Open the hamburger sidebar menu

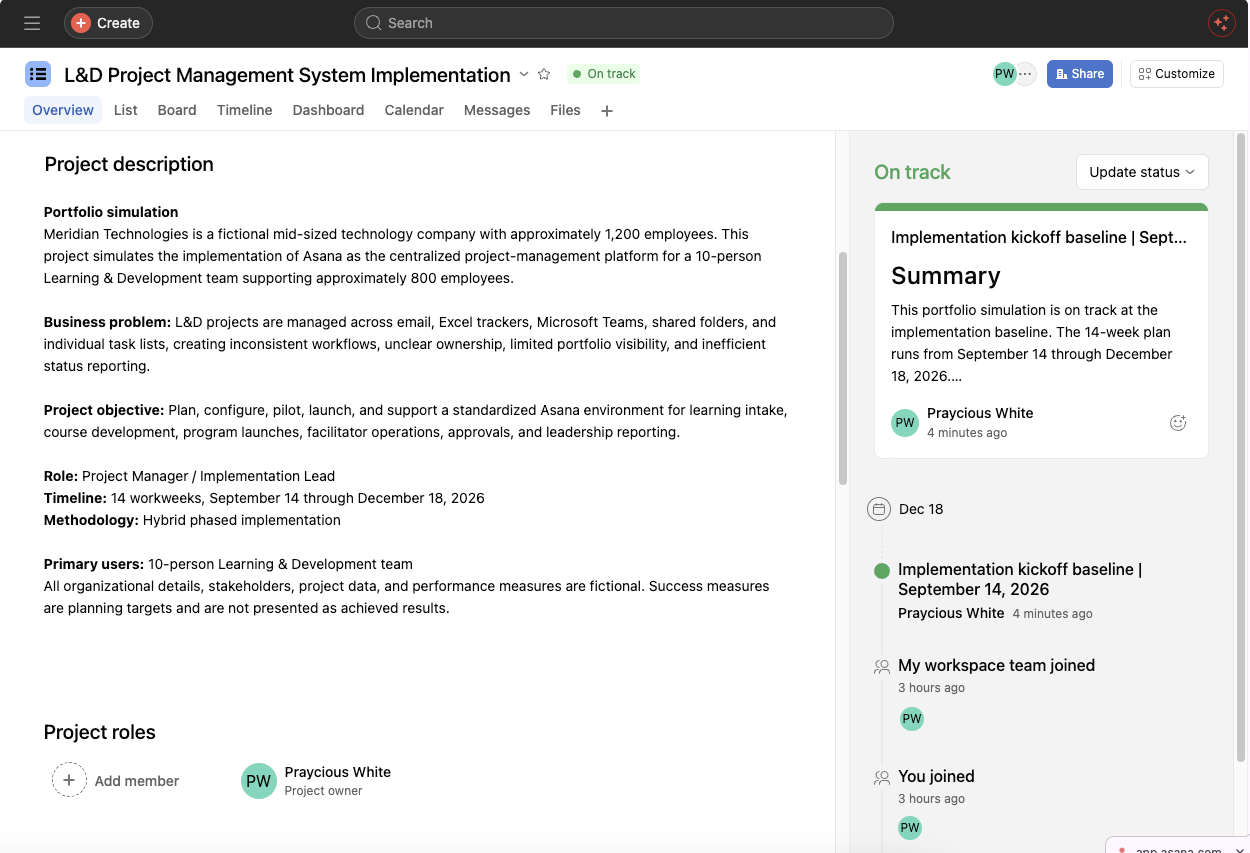tap(32, 23)
